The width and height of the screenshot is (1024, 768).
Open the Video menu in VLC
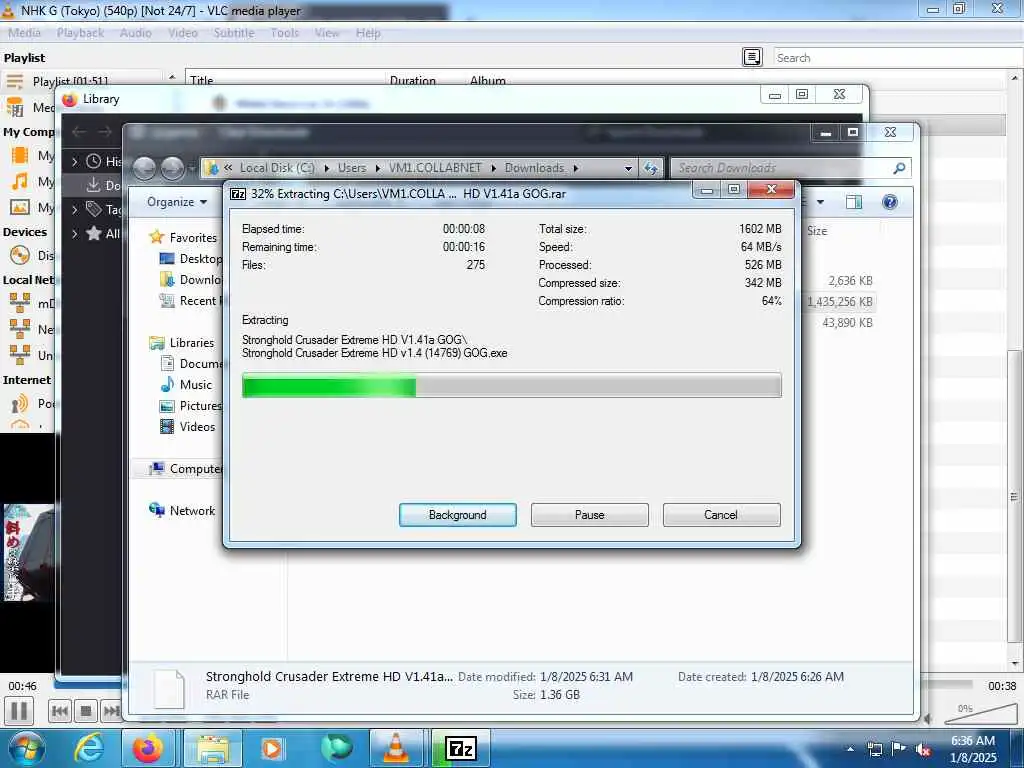pyautogui.click(x=182, y=33)
